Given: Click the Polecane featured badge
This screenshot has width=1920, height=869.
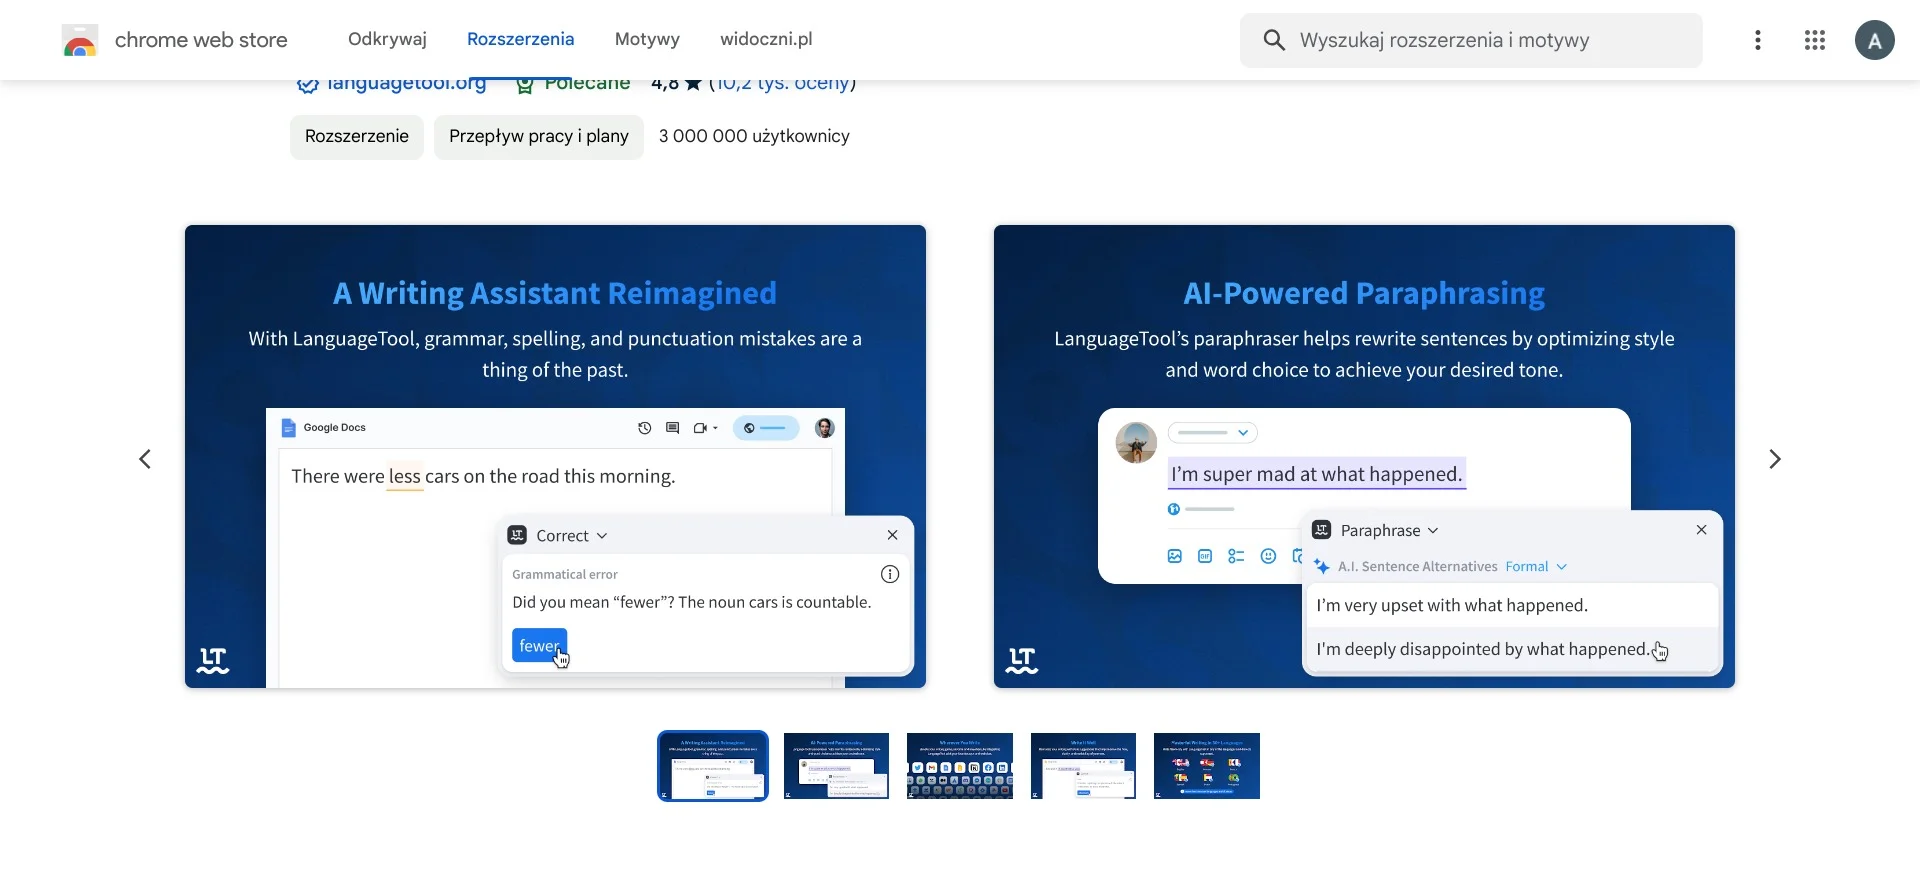Looking at the screenshot, I should pos(574,84).
